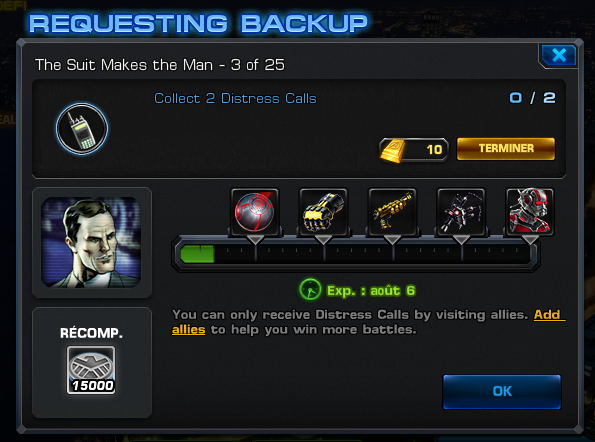Select the red sphere reward icon

tap(255, 212)
